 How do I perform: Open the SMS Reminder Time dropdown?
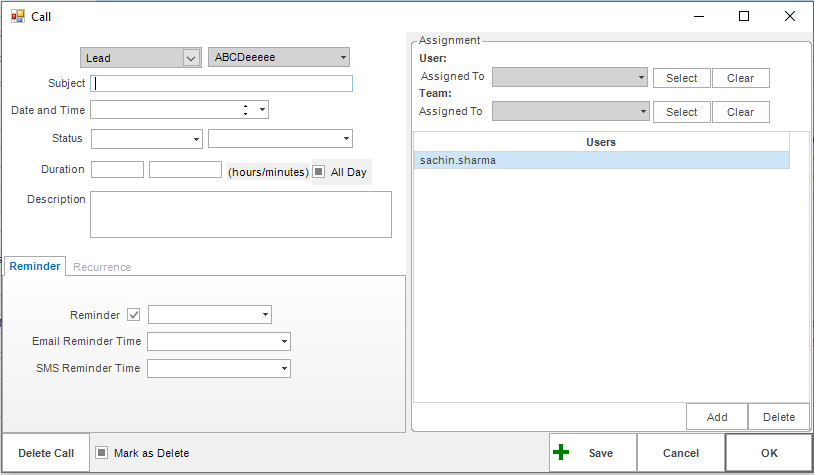pyautogui.click(x=284, y=369)
